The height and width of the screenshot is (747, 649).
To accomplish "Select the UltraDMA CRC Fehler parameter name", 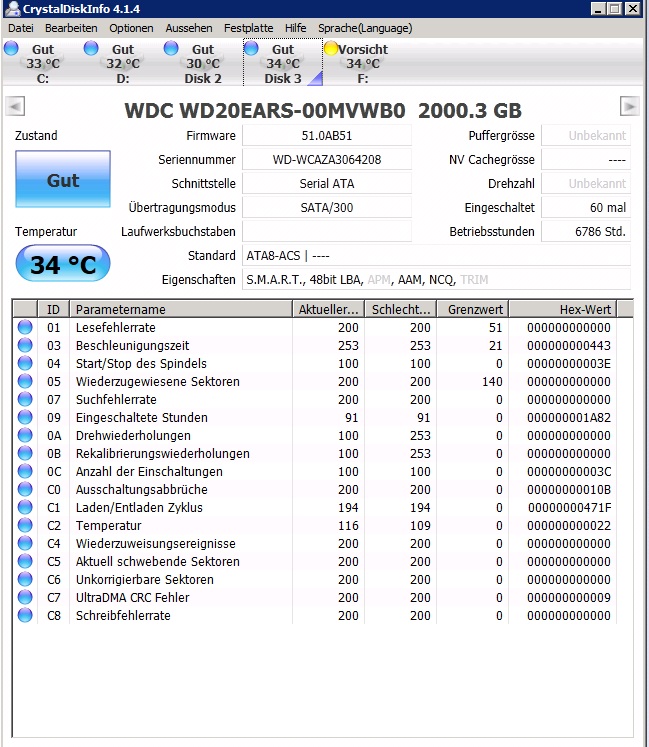I will [132, 597].
